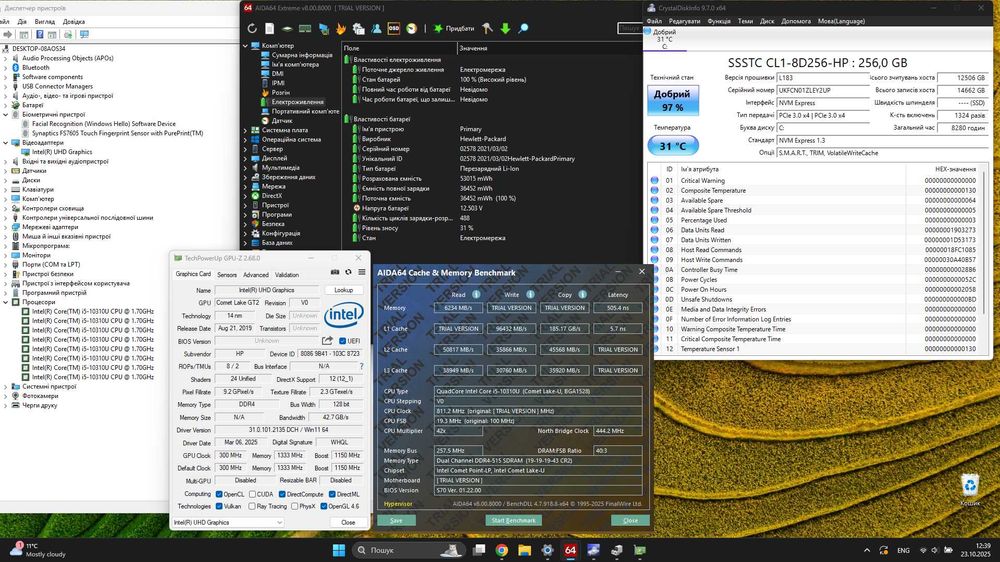
Task: Toggle the CUDA checkbox in GPU-Z
Action: 253,494
